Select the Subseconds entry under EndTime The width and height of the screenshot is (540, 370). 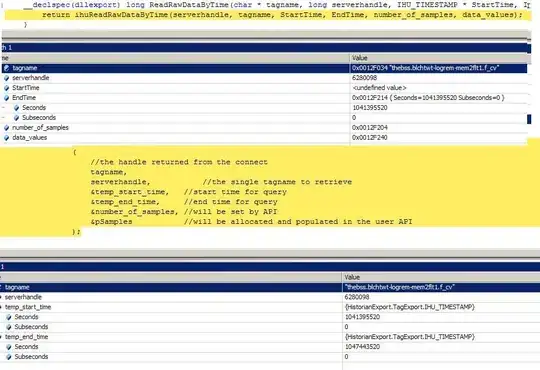(x=39, y=118)
